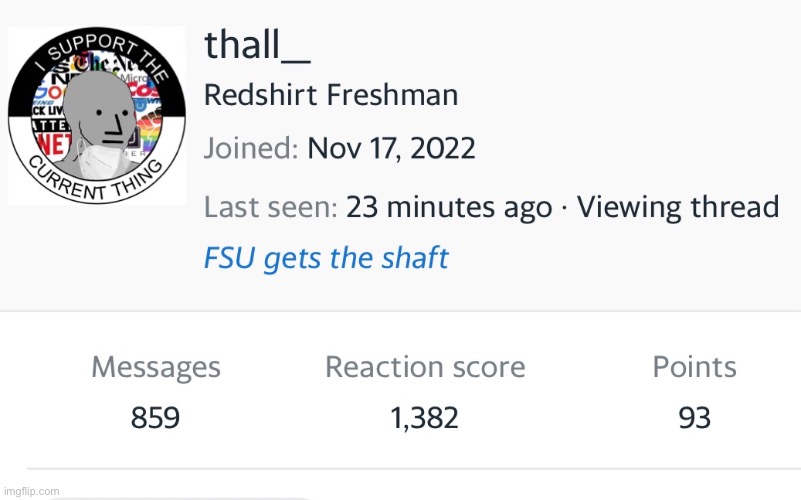This screenshot has height=500, width=801.
Task: Click the Reaction score label
Action: 425,367
